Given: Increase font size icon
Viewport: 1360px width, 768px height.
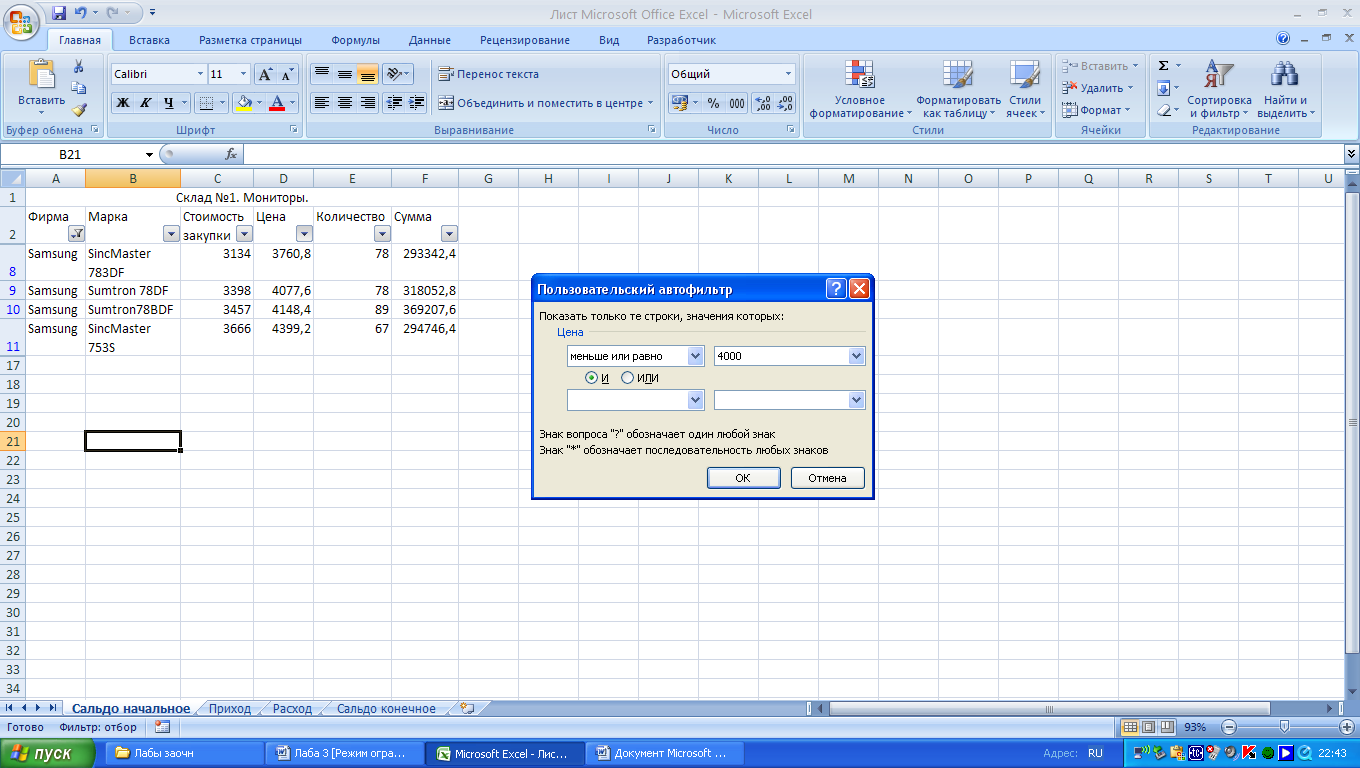Looking at the screenshot, I should tap(265, 74).
